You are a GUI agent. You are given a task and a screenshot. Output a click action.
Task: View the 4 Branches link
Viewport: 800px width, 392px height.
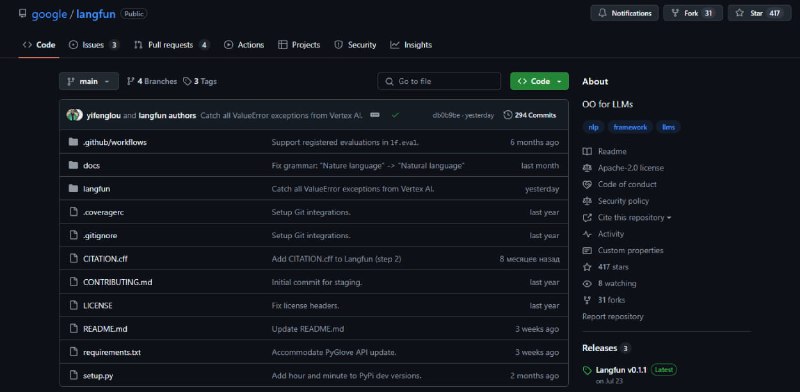click(152, 81)
